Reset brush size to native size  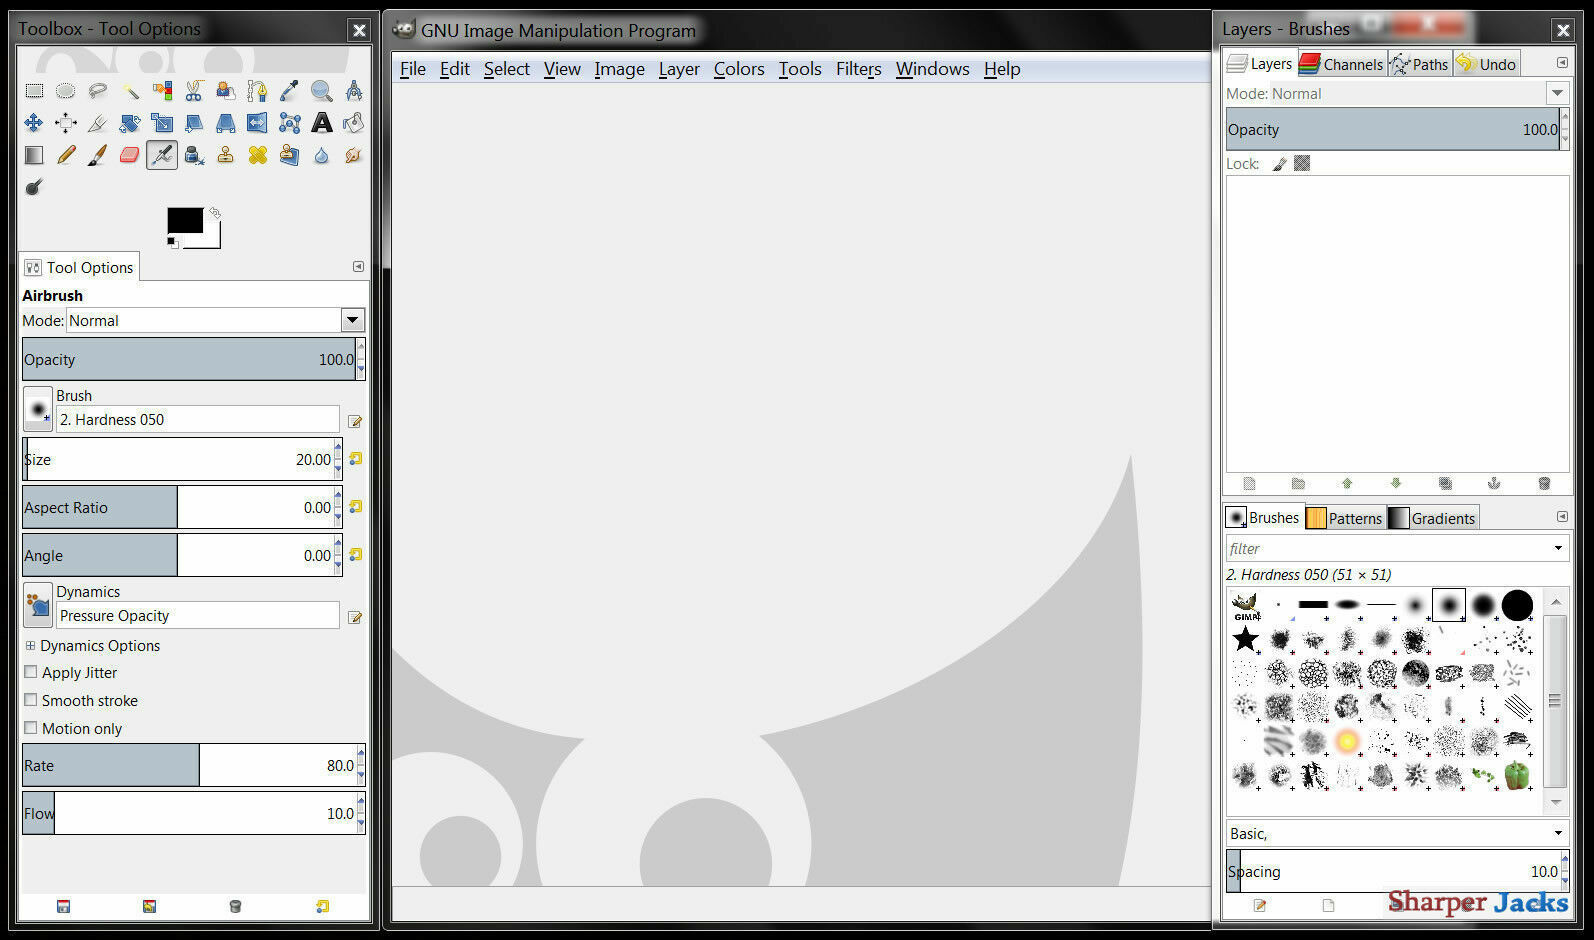[355, 459]
